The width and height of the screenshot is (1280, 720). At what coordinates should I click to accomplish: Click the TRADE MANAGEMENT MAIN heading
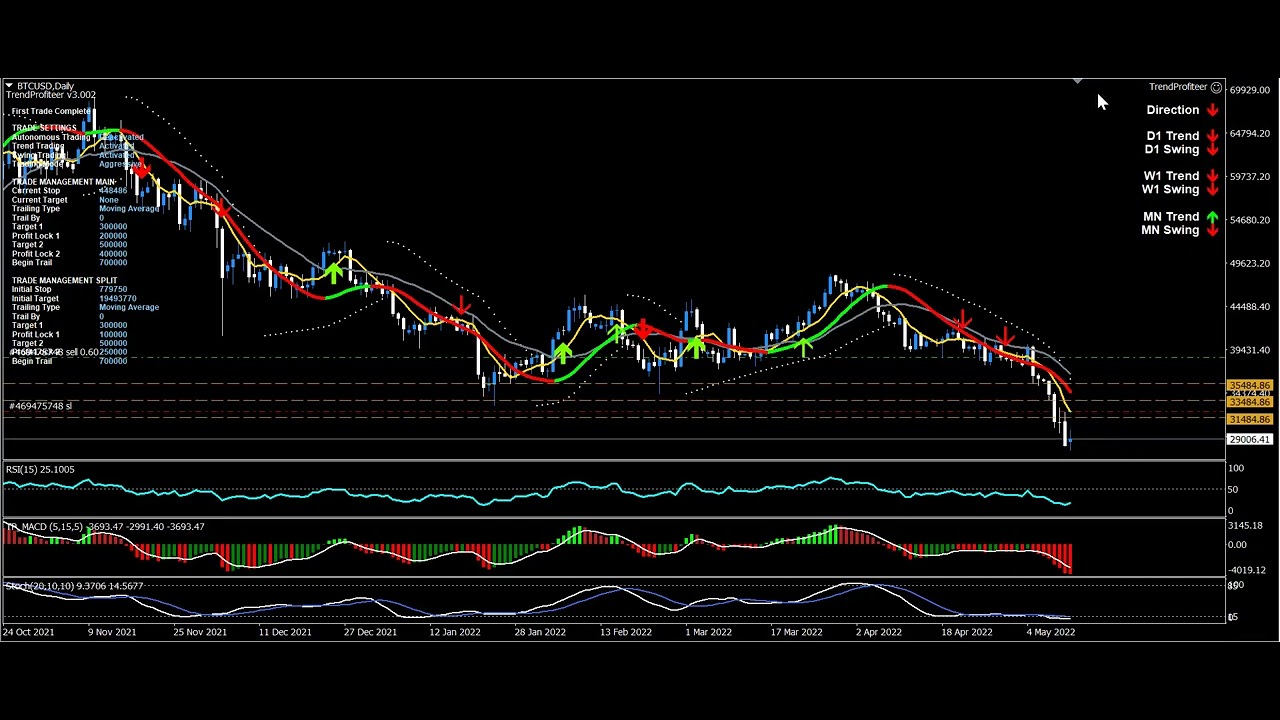click(63, 182)
